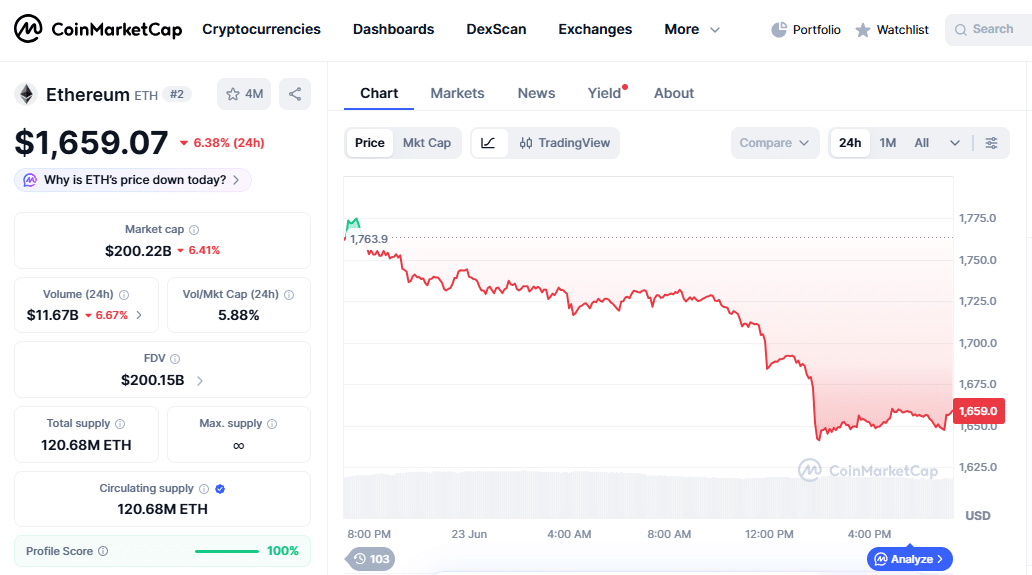Click the 23 Jun axis label
Viewport: 1032px width, 575px height.
(x=469, y=534)
